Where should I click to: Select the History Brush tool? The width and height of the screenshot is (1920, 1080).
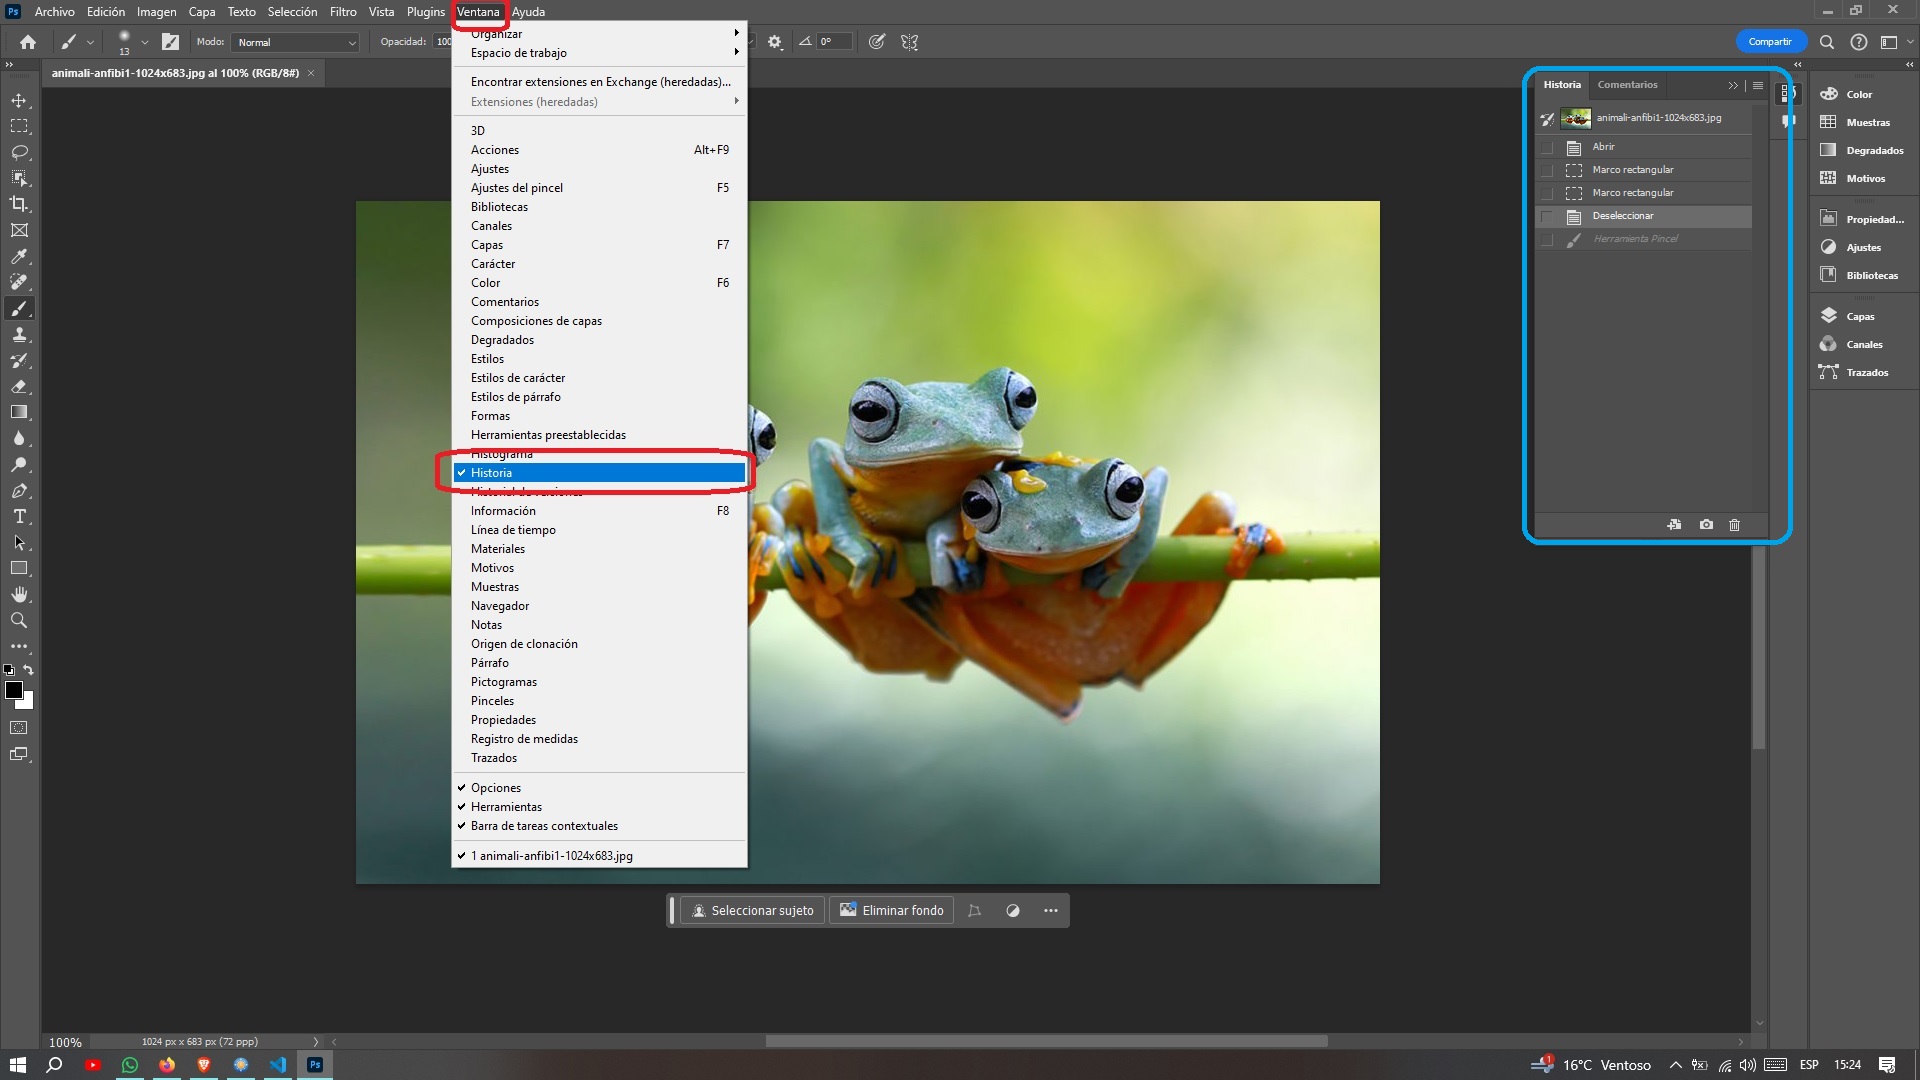[19, 360]
